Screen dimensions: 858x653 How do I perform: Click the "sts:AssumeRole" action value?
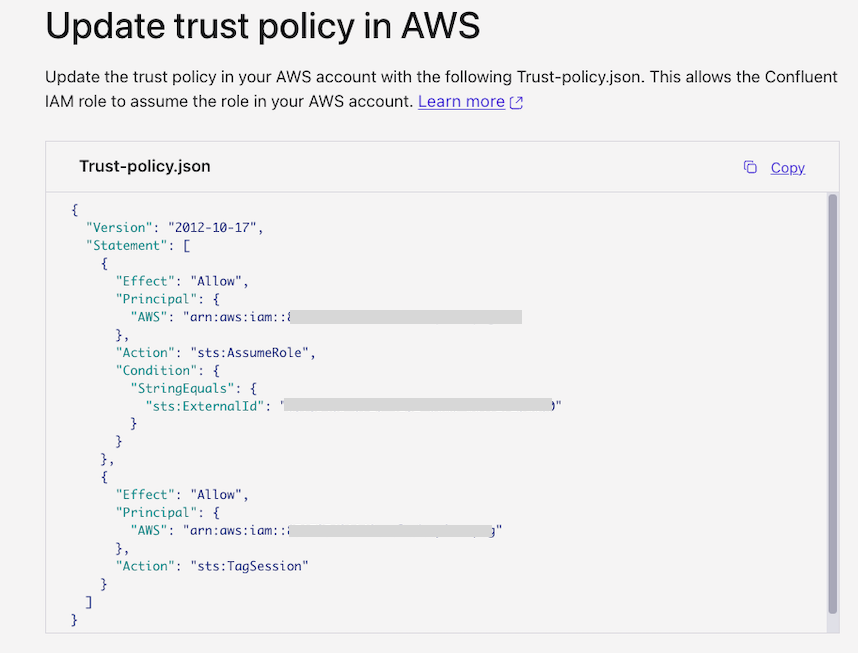(253, 352)
